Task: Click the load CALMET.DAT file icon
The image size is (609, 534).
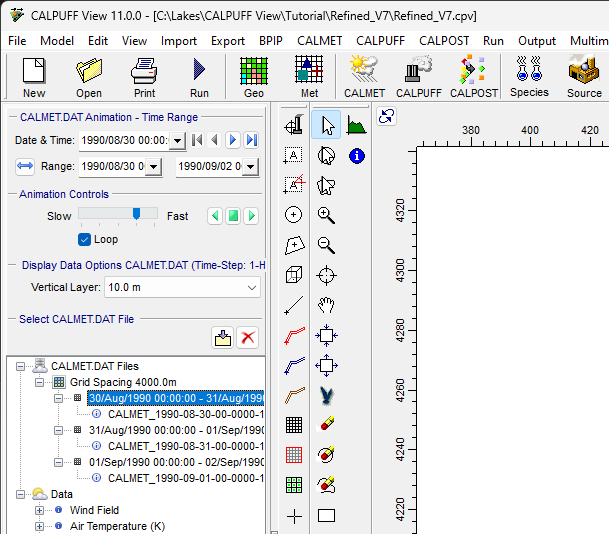Action: click(223, 337)
